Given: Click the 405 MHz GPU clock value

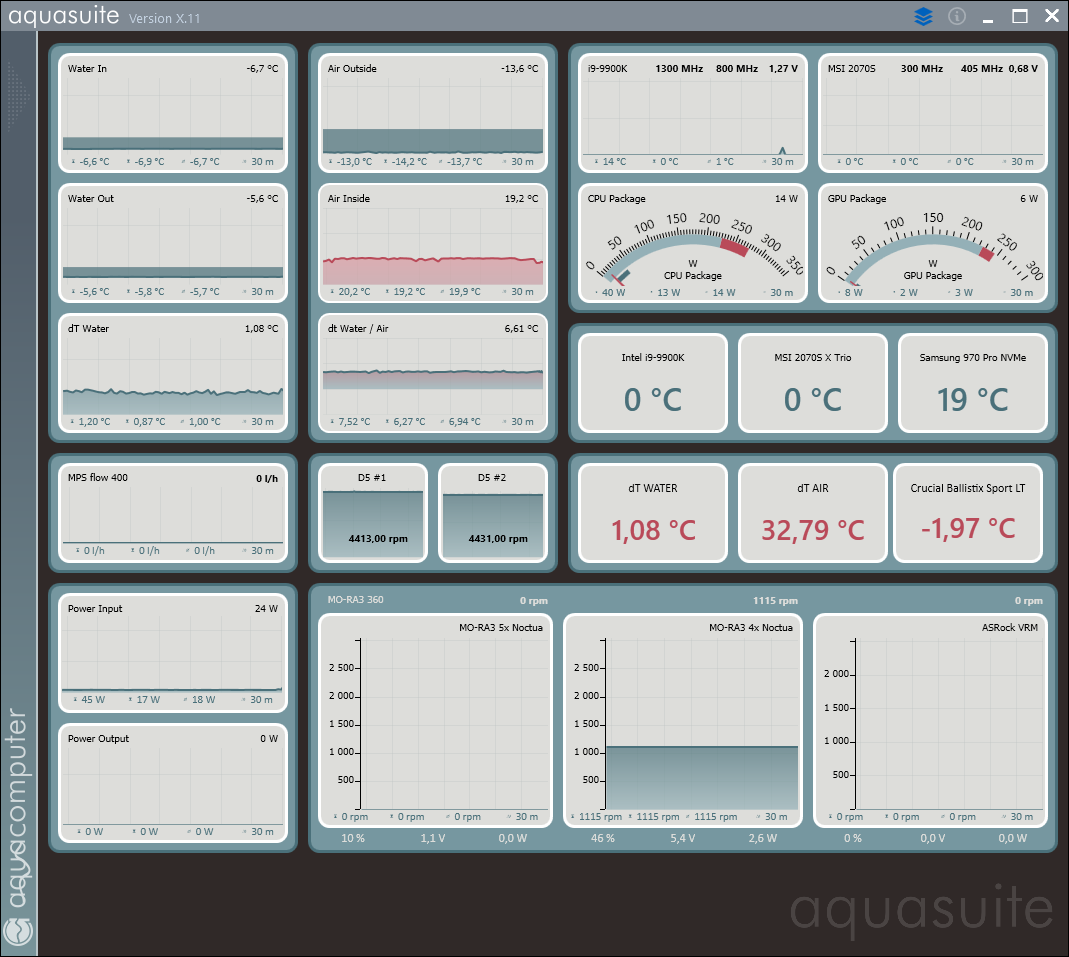Looking at the screenshot, I should click(982, 68).
